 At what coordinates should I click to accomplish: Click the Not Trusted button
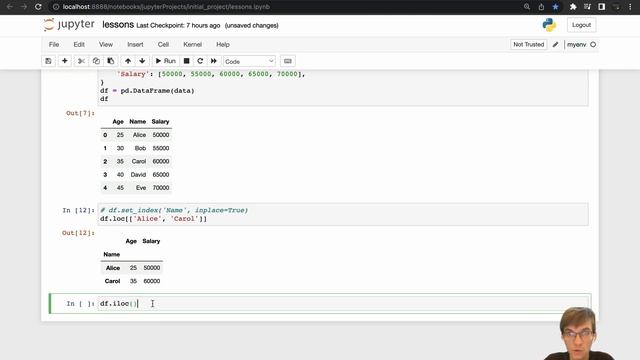529,44
